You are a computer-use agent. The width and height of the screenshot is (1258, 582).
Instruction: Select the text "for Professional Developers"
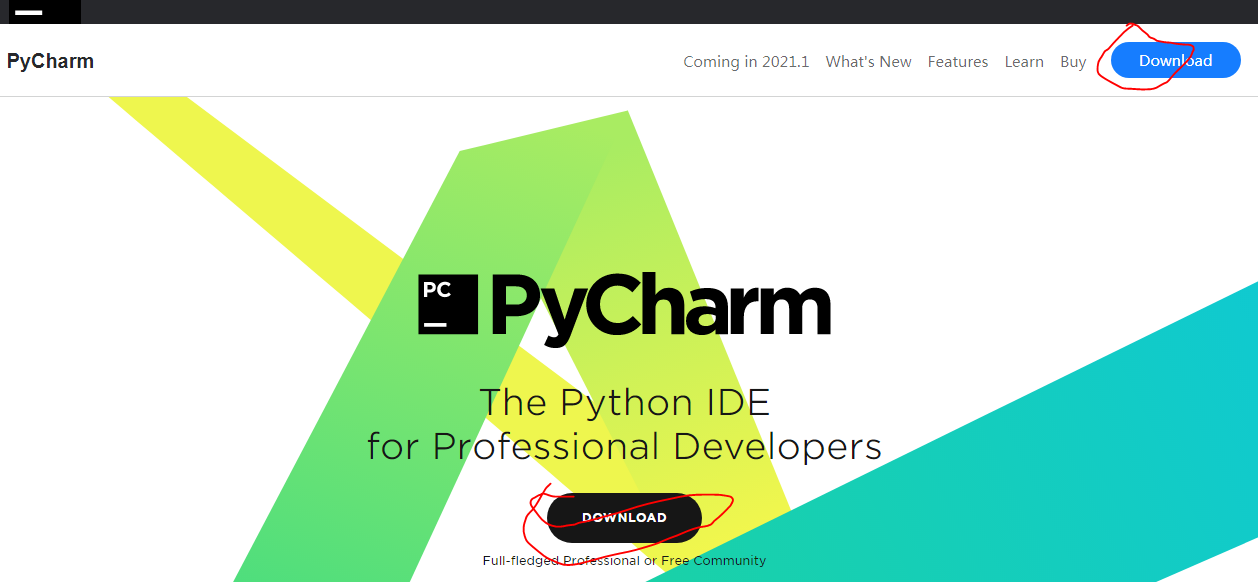[x=625, y=446]
